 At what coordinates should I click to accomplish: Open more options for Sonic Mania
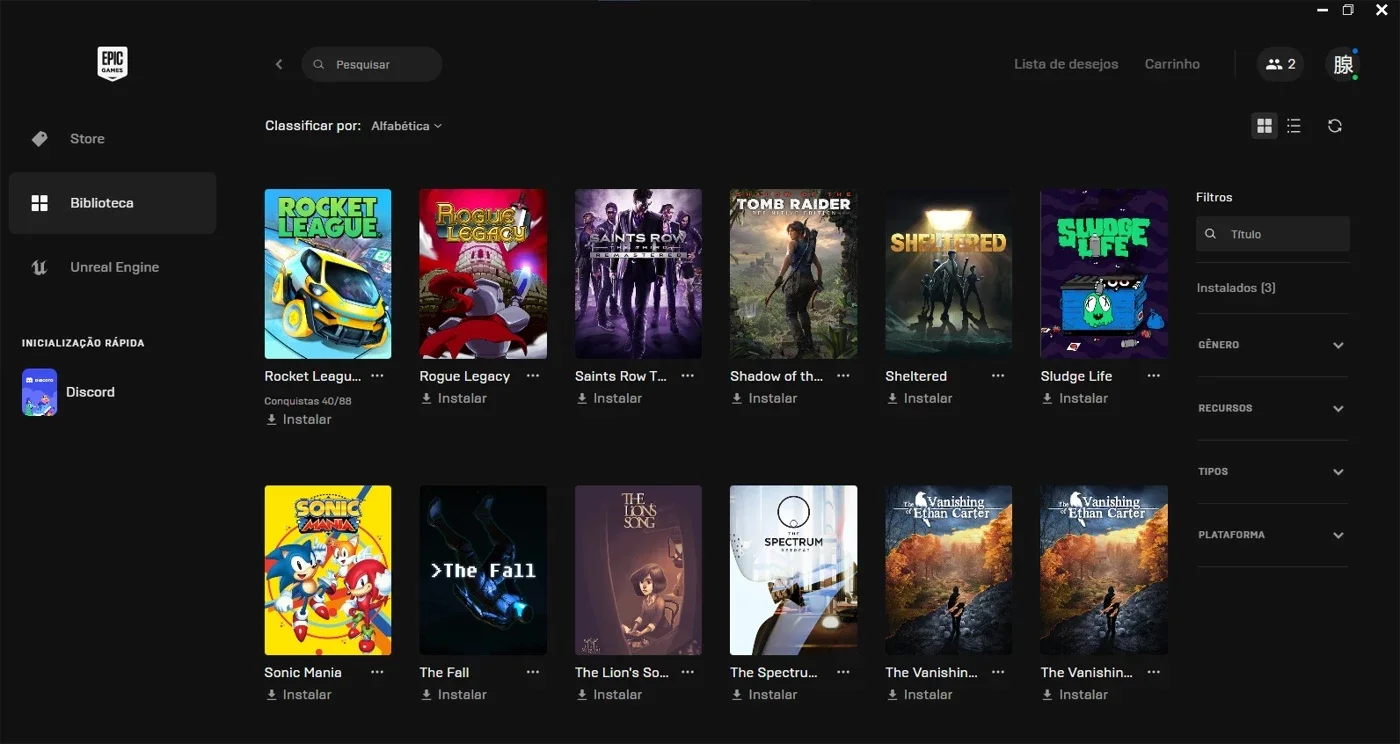(x=377, y=672)
